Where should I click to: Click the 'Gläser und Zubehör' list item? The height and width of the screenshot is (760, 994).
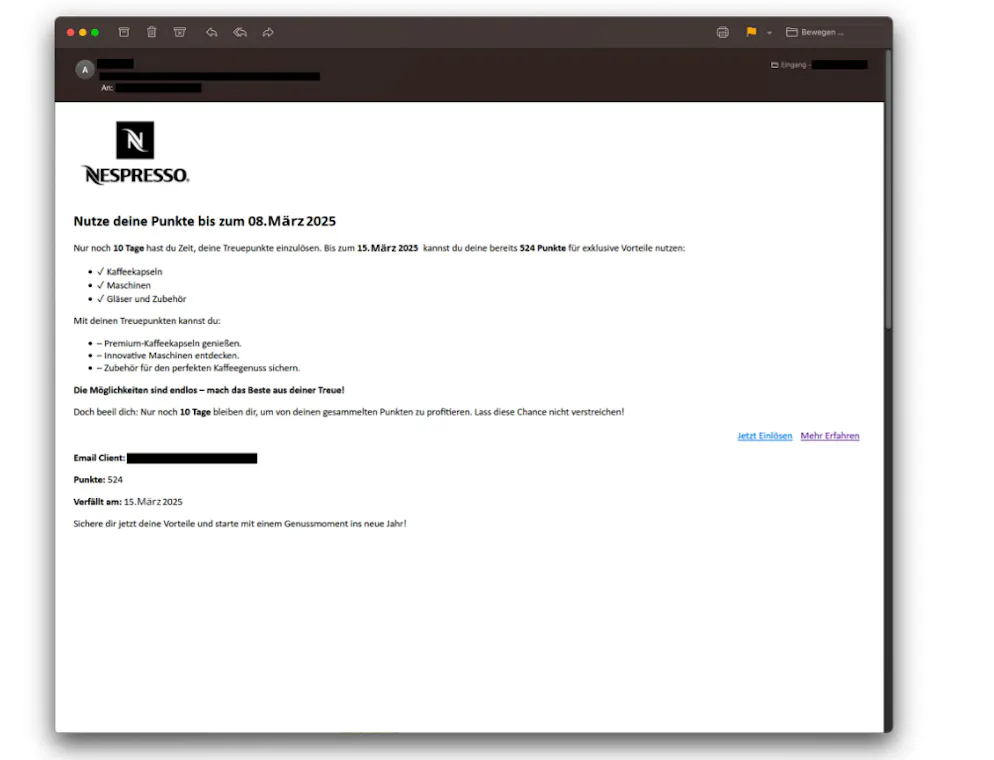coord(142,299)
